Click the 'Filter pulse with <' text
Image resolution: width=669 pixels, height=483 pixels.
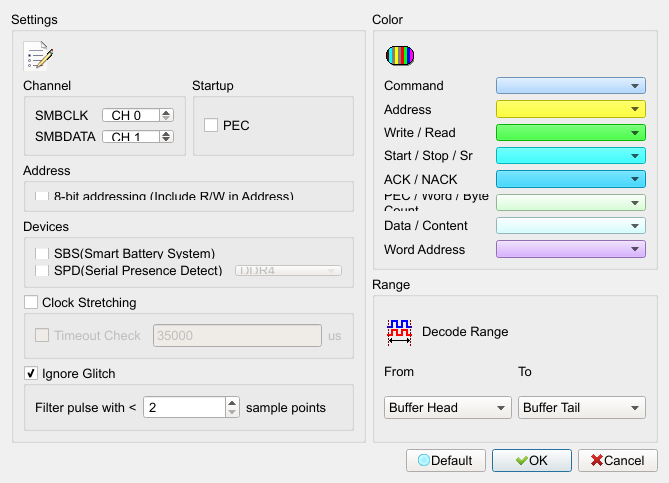tap(86, 407)
